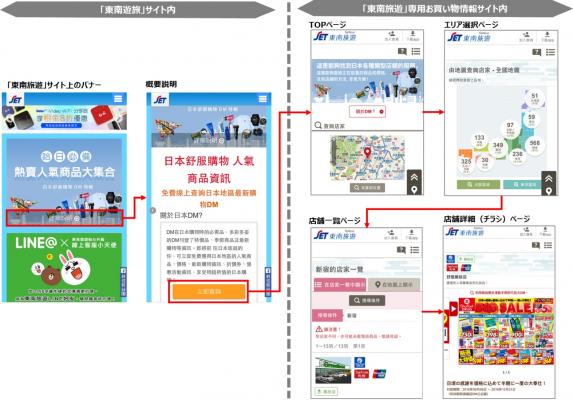Select the 51 region bubble on area map
This screenshot has height=400, width=573.
535,98
